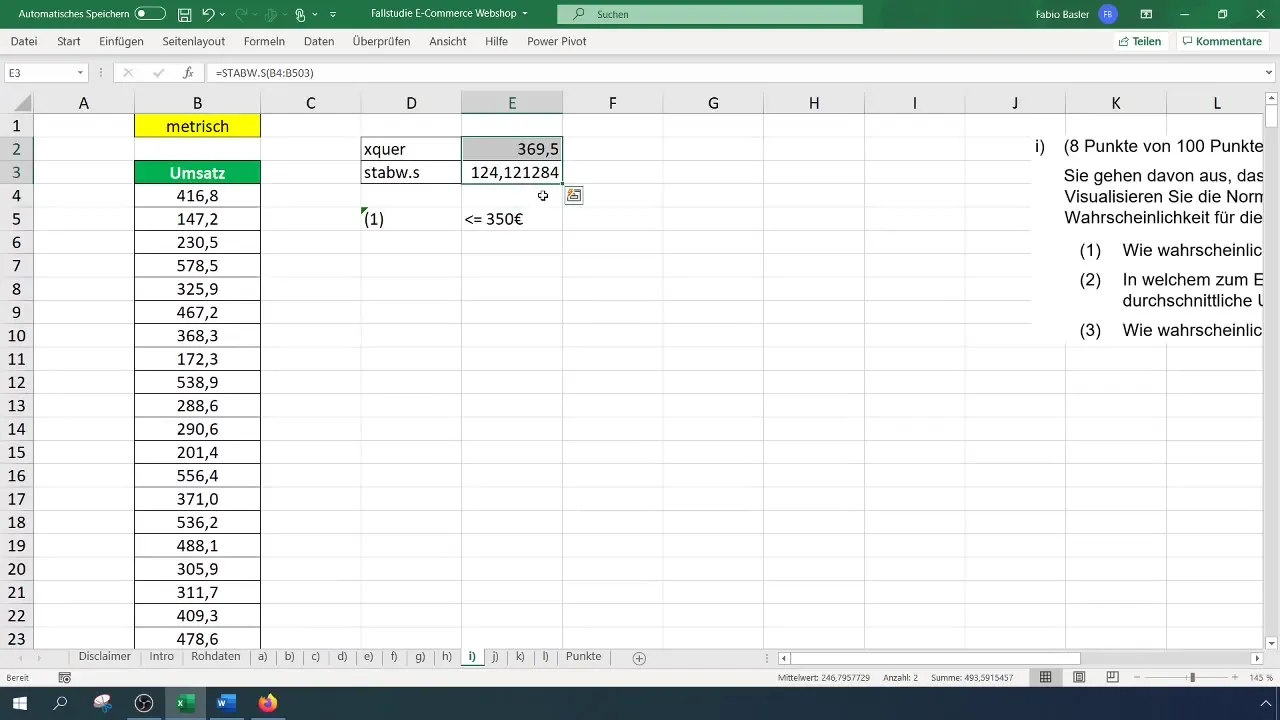
Task: Open the Einfügen ribbon tab
Action: click(x=122, y=41)
